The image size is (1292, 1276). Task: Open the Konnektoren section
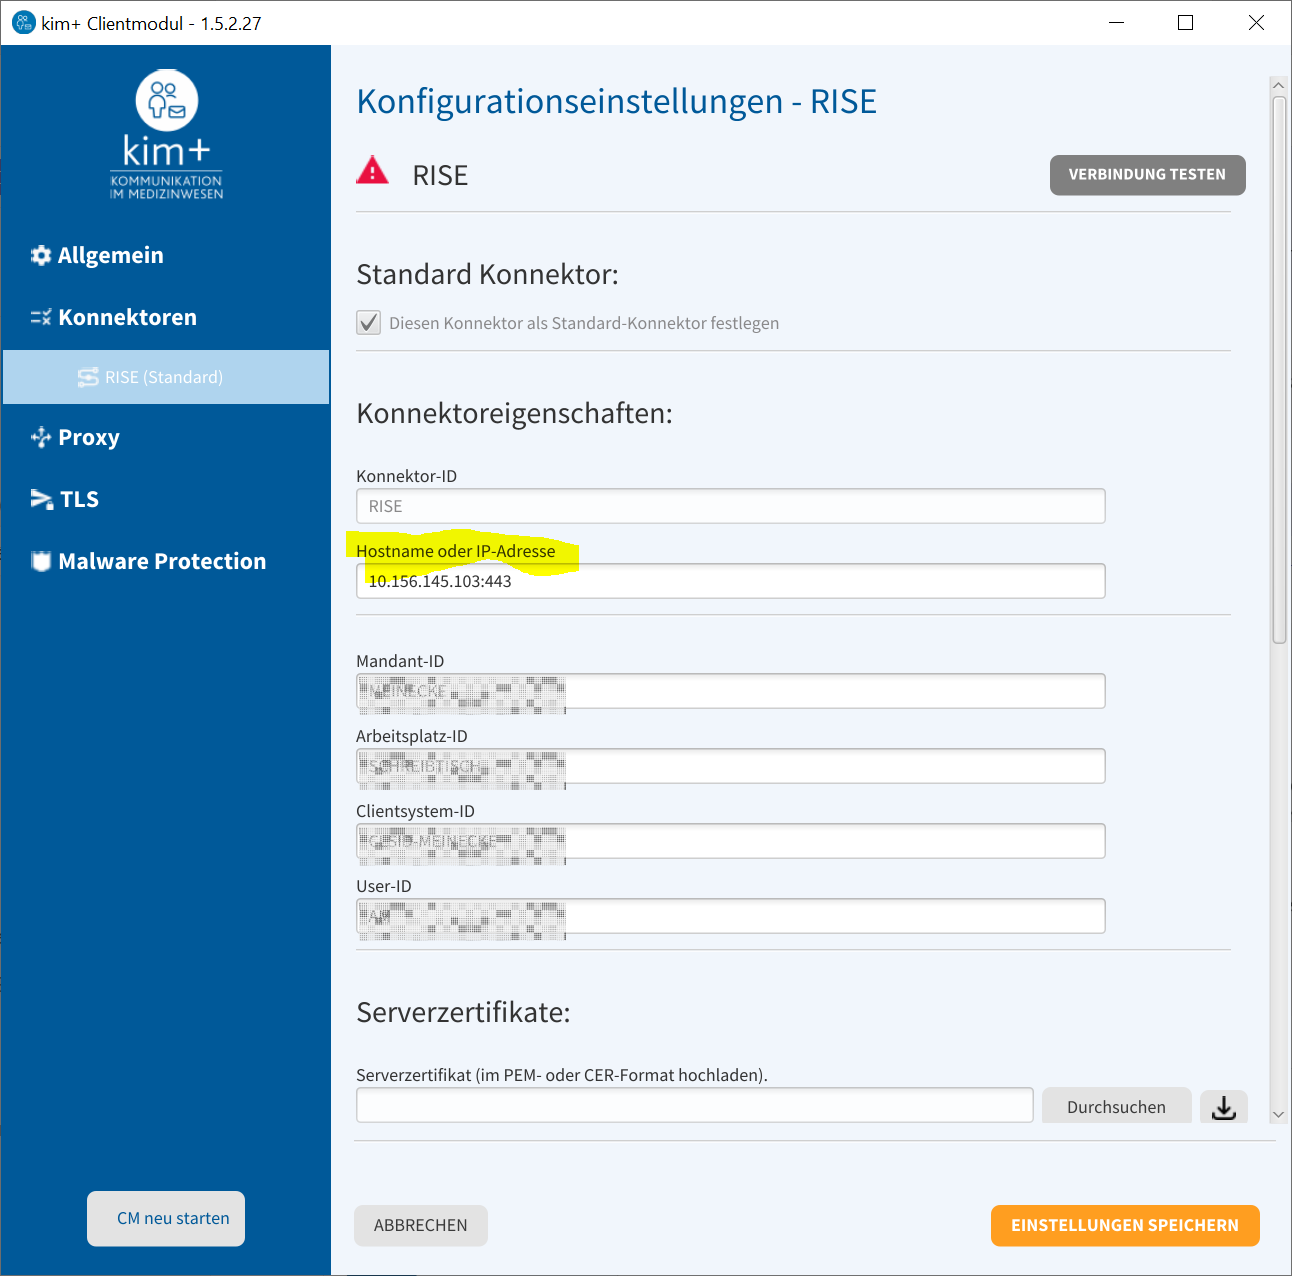click(114, 318)
